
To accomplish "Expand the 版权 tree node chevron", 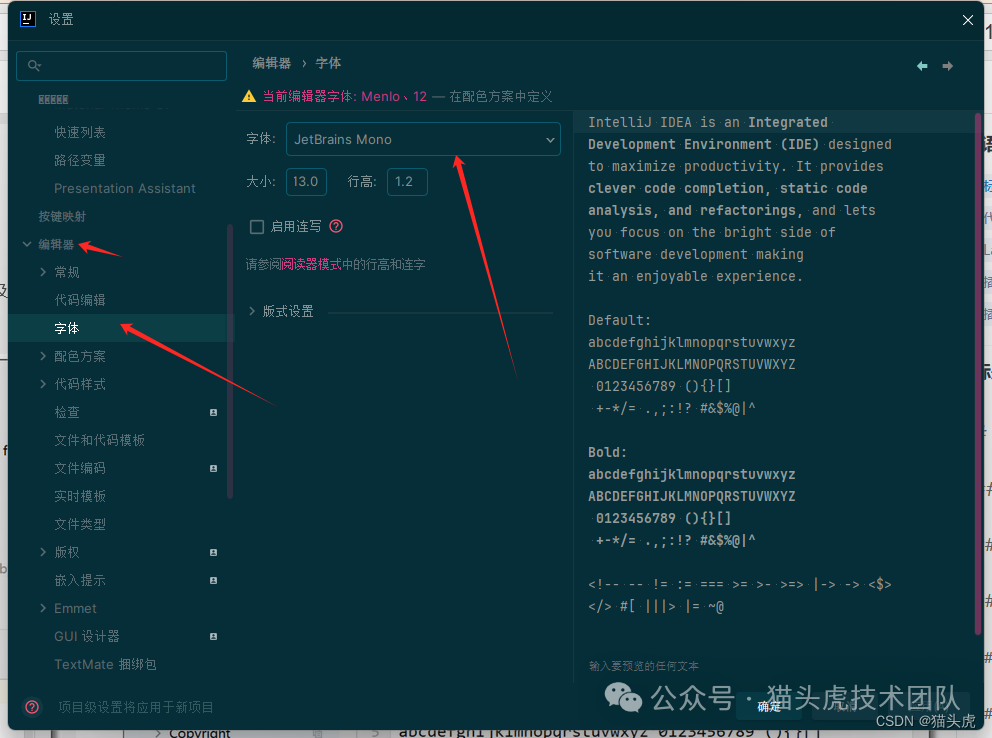I will pyautogui.click(x=43, y=552).
